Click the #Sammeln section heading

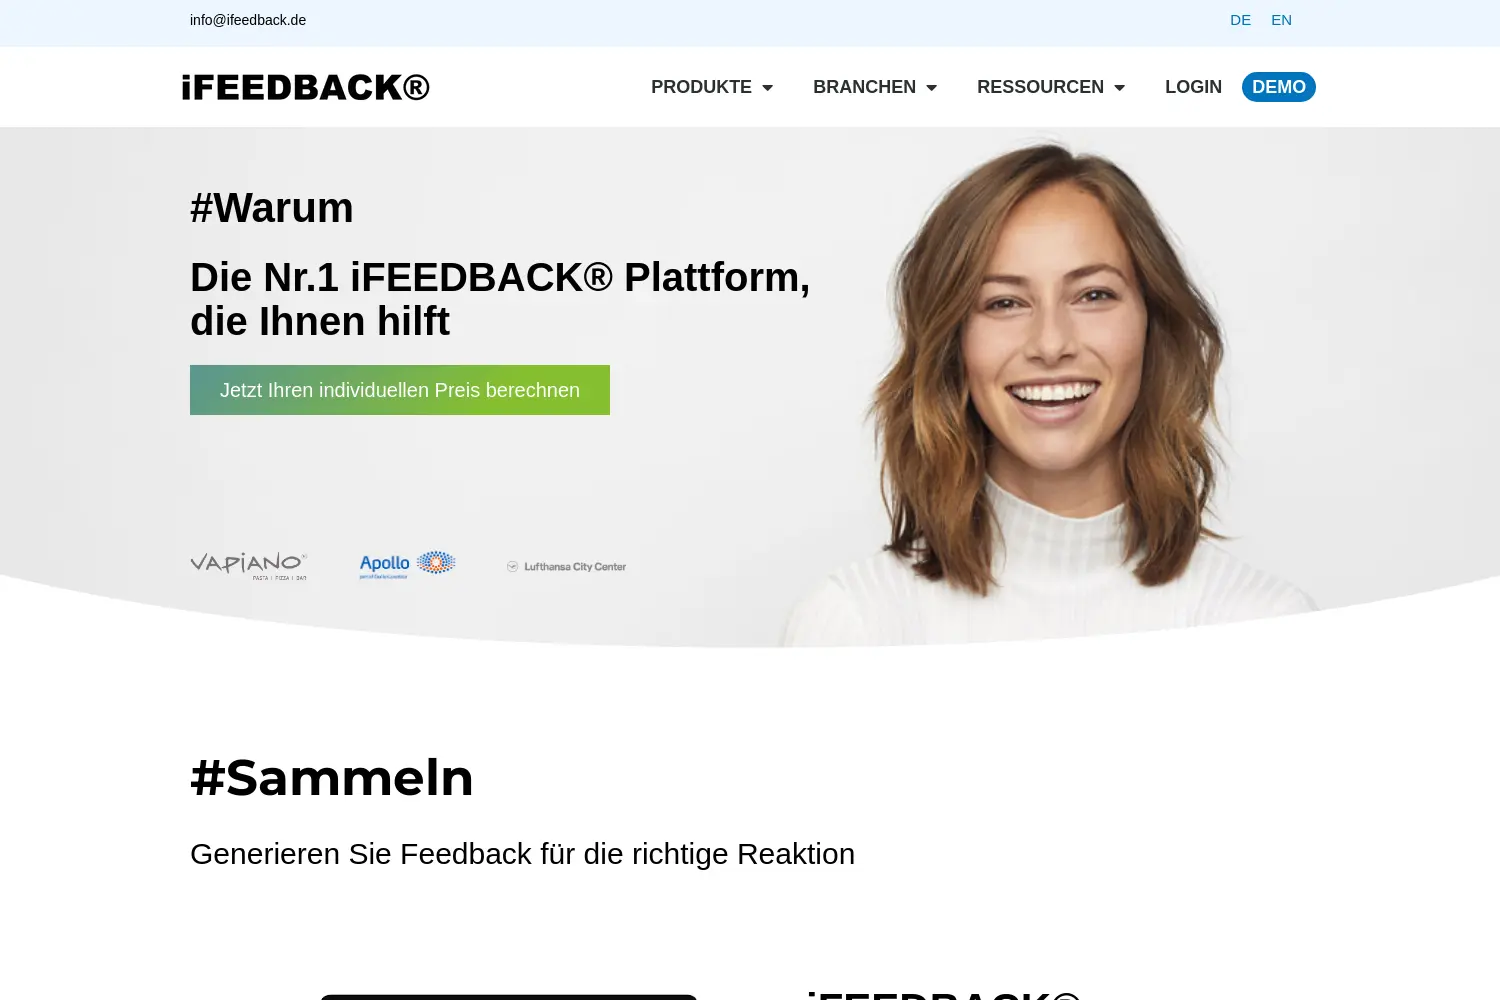(x=331, y=777)
